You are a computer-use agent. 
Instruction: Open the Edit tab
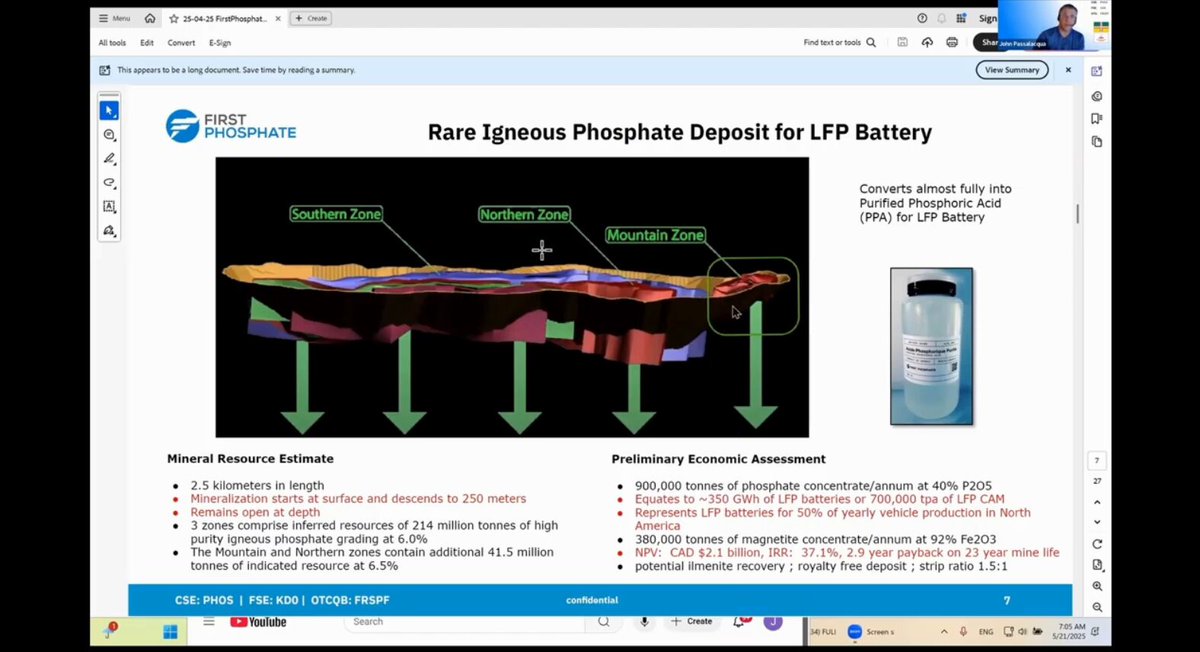tap(147, 43)
